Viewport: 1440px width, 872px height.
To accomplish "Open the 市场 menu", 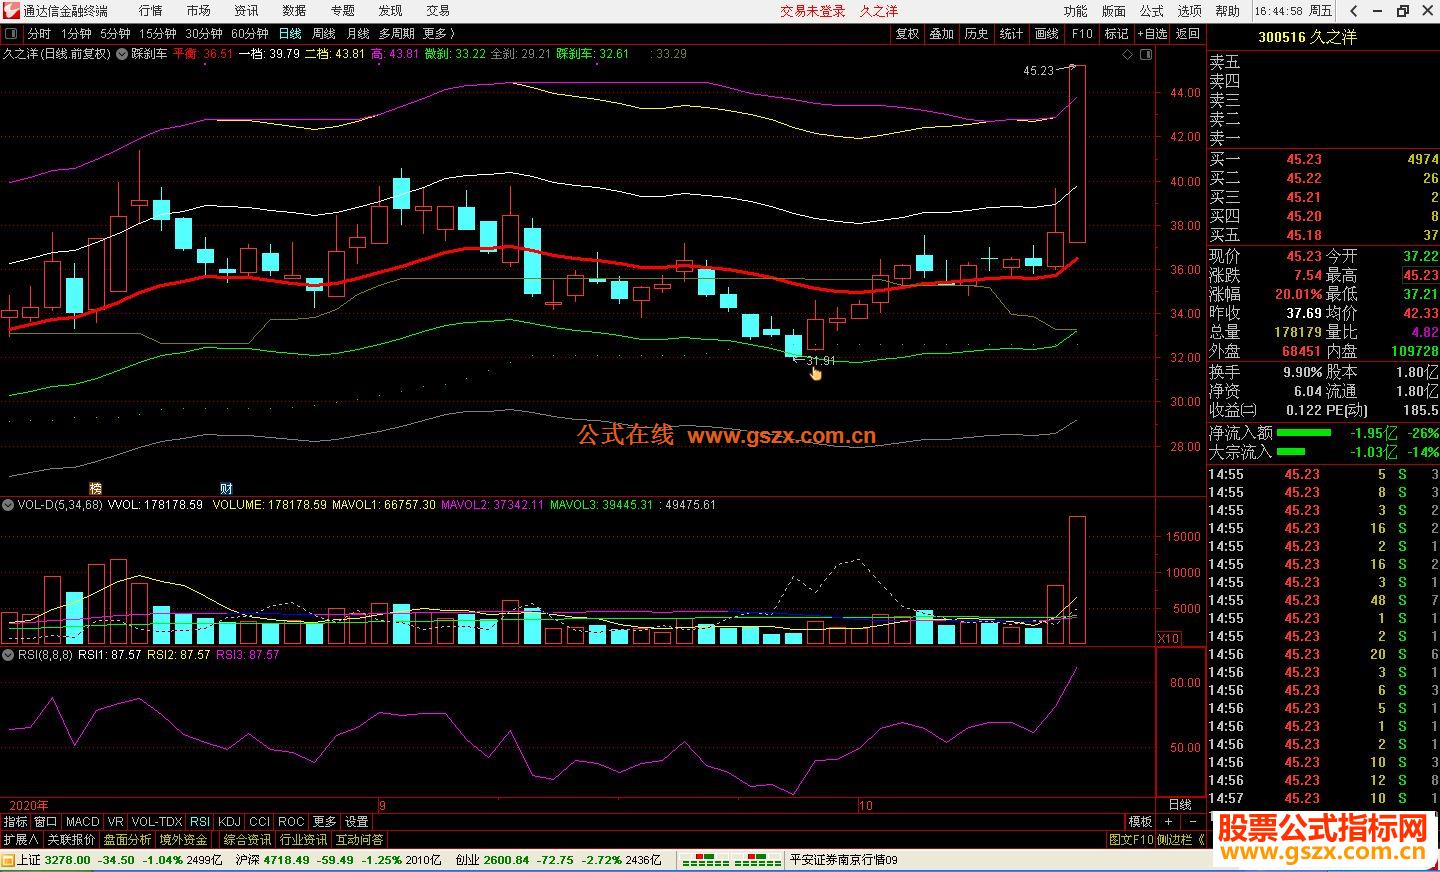I will [x=198, y=11].
